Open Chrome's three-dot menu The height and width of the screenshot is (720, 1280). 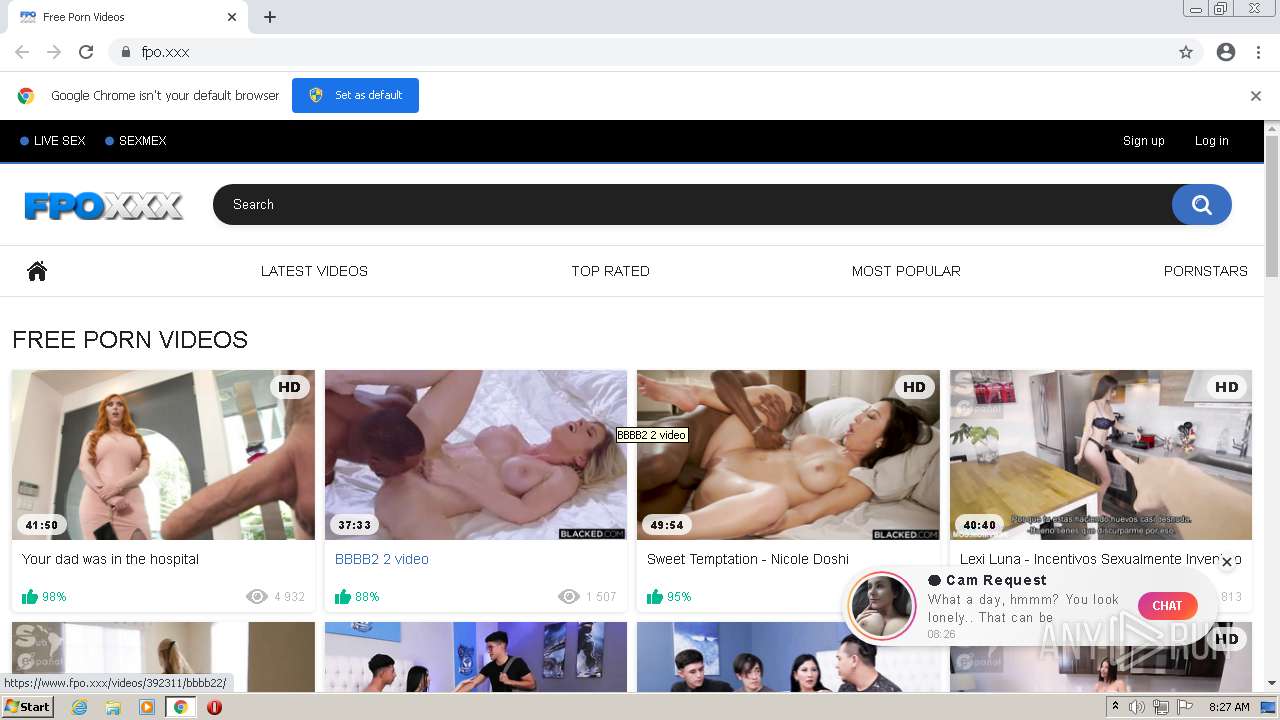pos(1258,52)
